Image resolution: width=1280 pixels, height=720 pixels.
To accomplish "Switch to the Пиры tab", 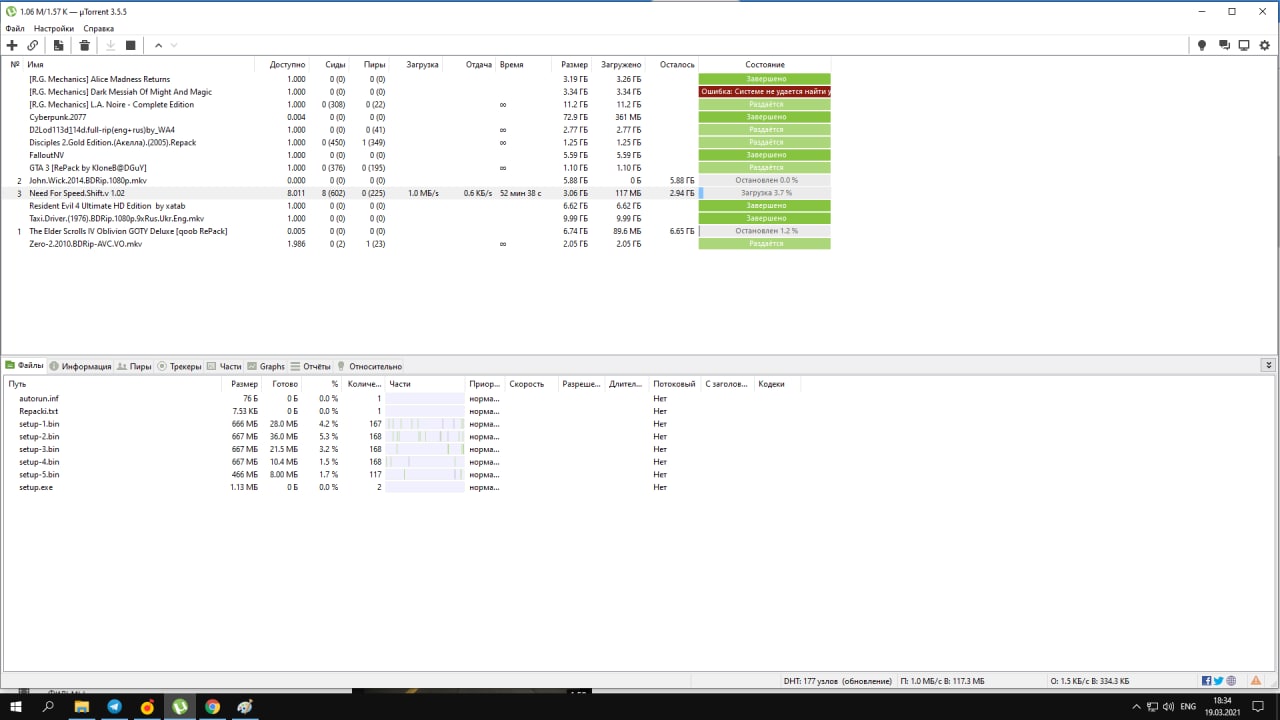I will click(x=134, y=366).
